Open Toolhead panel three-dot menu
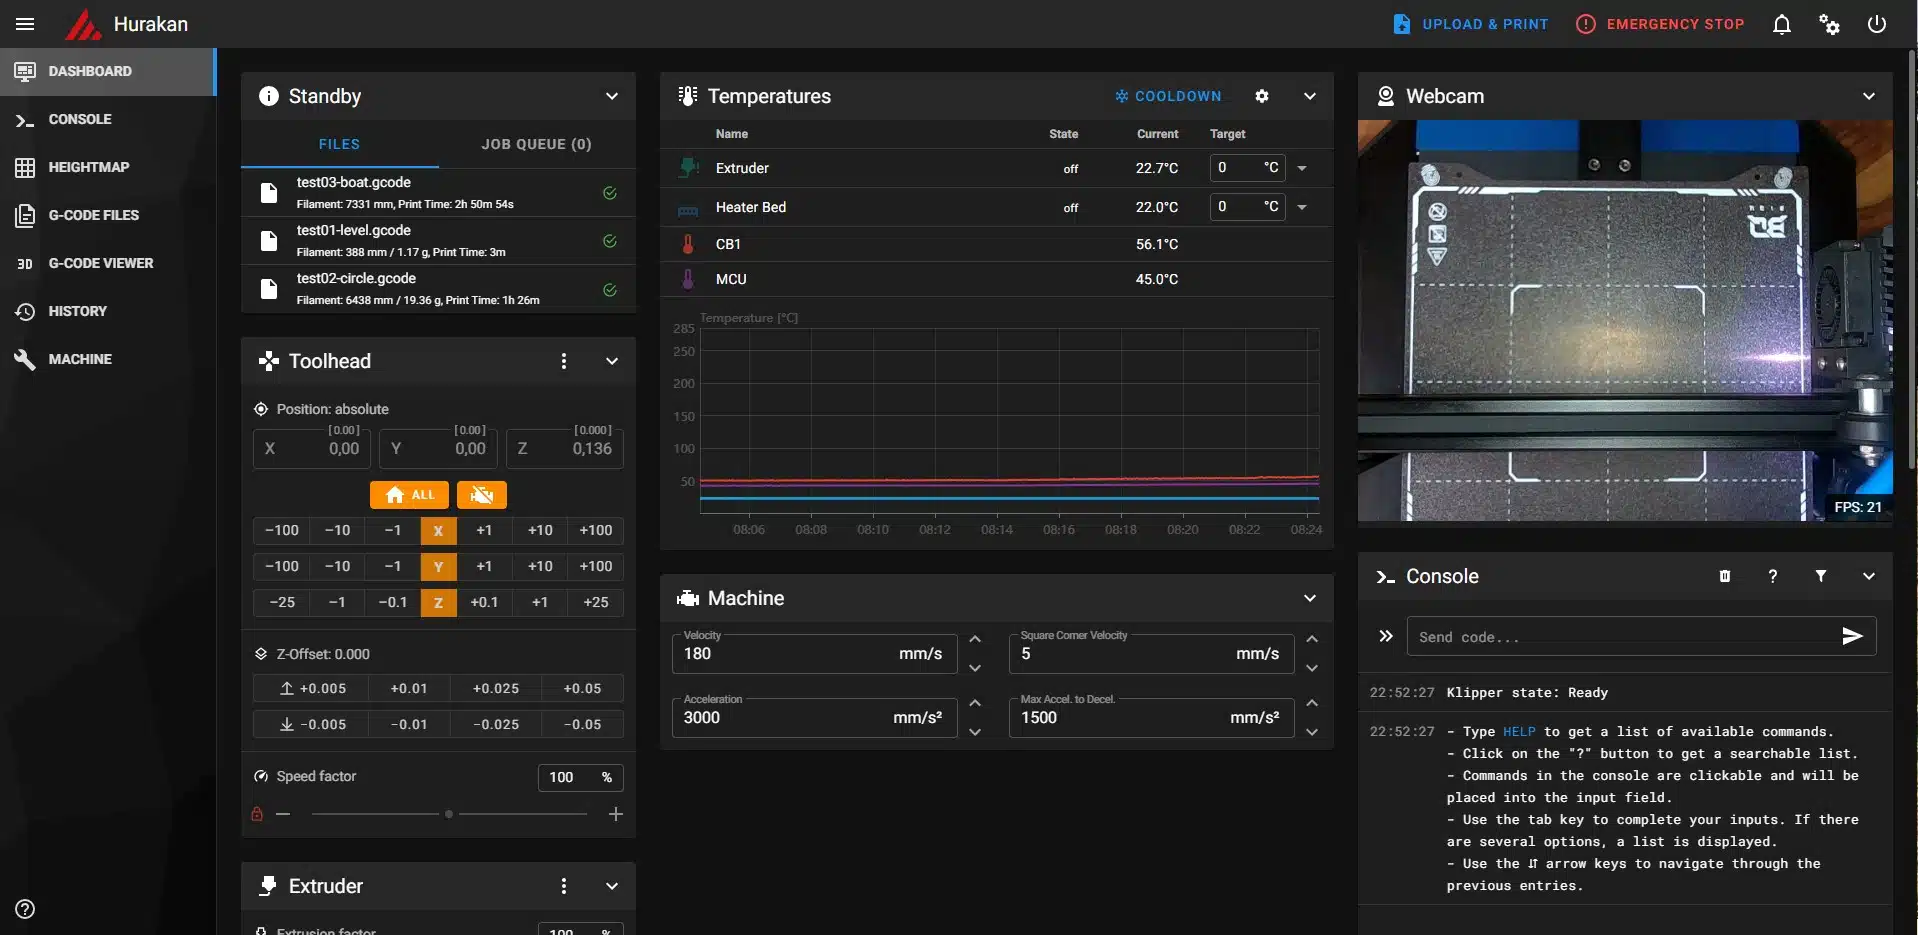This screenshot has height=935, width=1918. (564, 361)
